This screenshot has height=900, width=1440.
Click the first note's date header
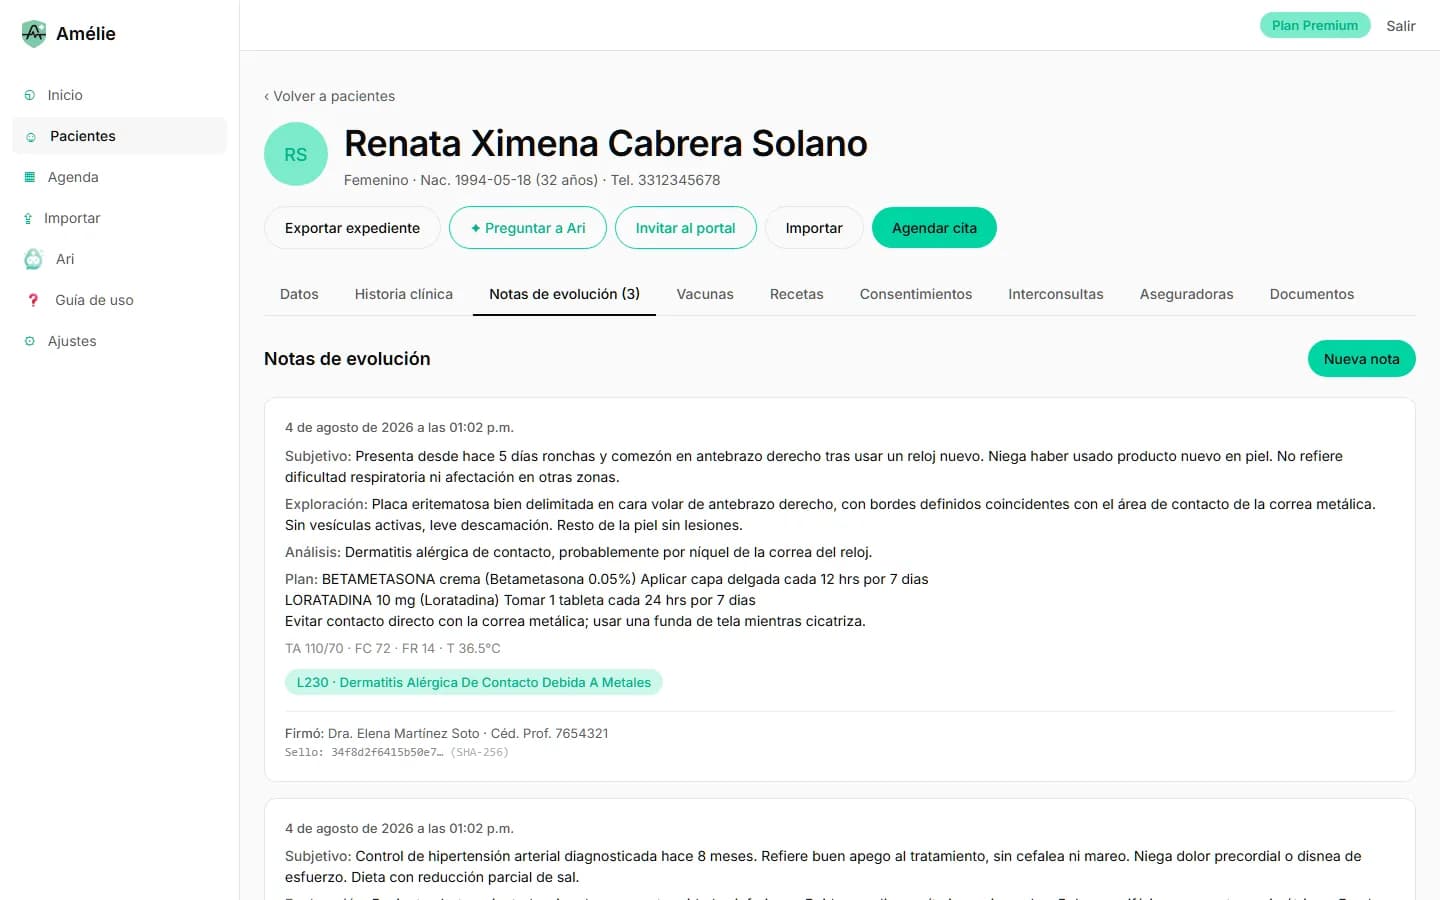click(399, 427)
